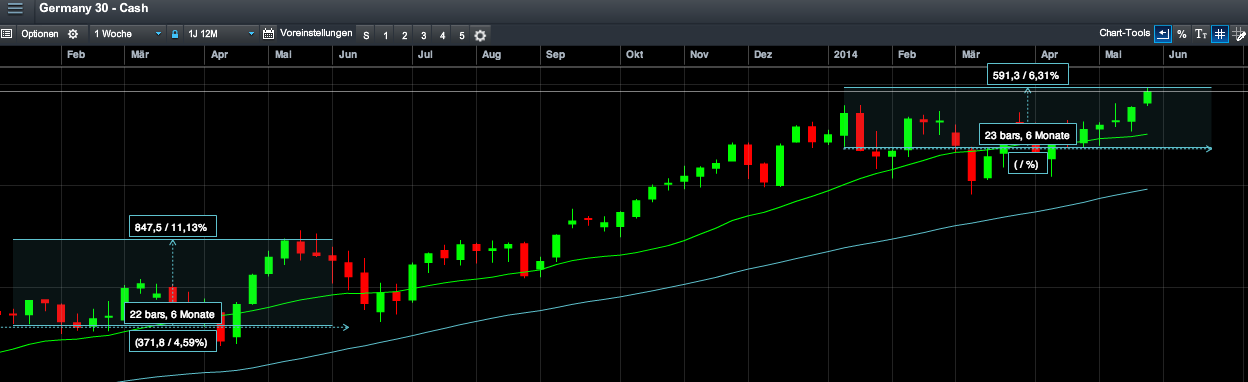Click the calendar icon before Voreinstellungen
The height and width of the screenshot is (382, 1248).
click(268, 34)
